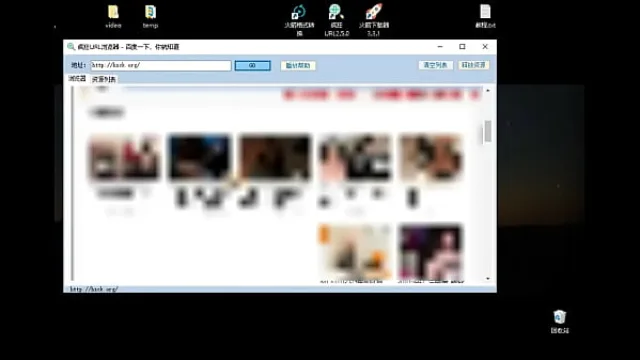Image resolution: width=640 pixels, height=360 pixels.
Task: Switch to the browser tab
Action: point(77,78)
